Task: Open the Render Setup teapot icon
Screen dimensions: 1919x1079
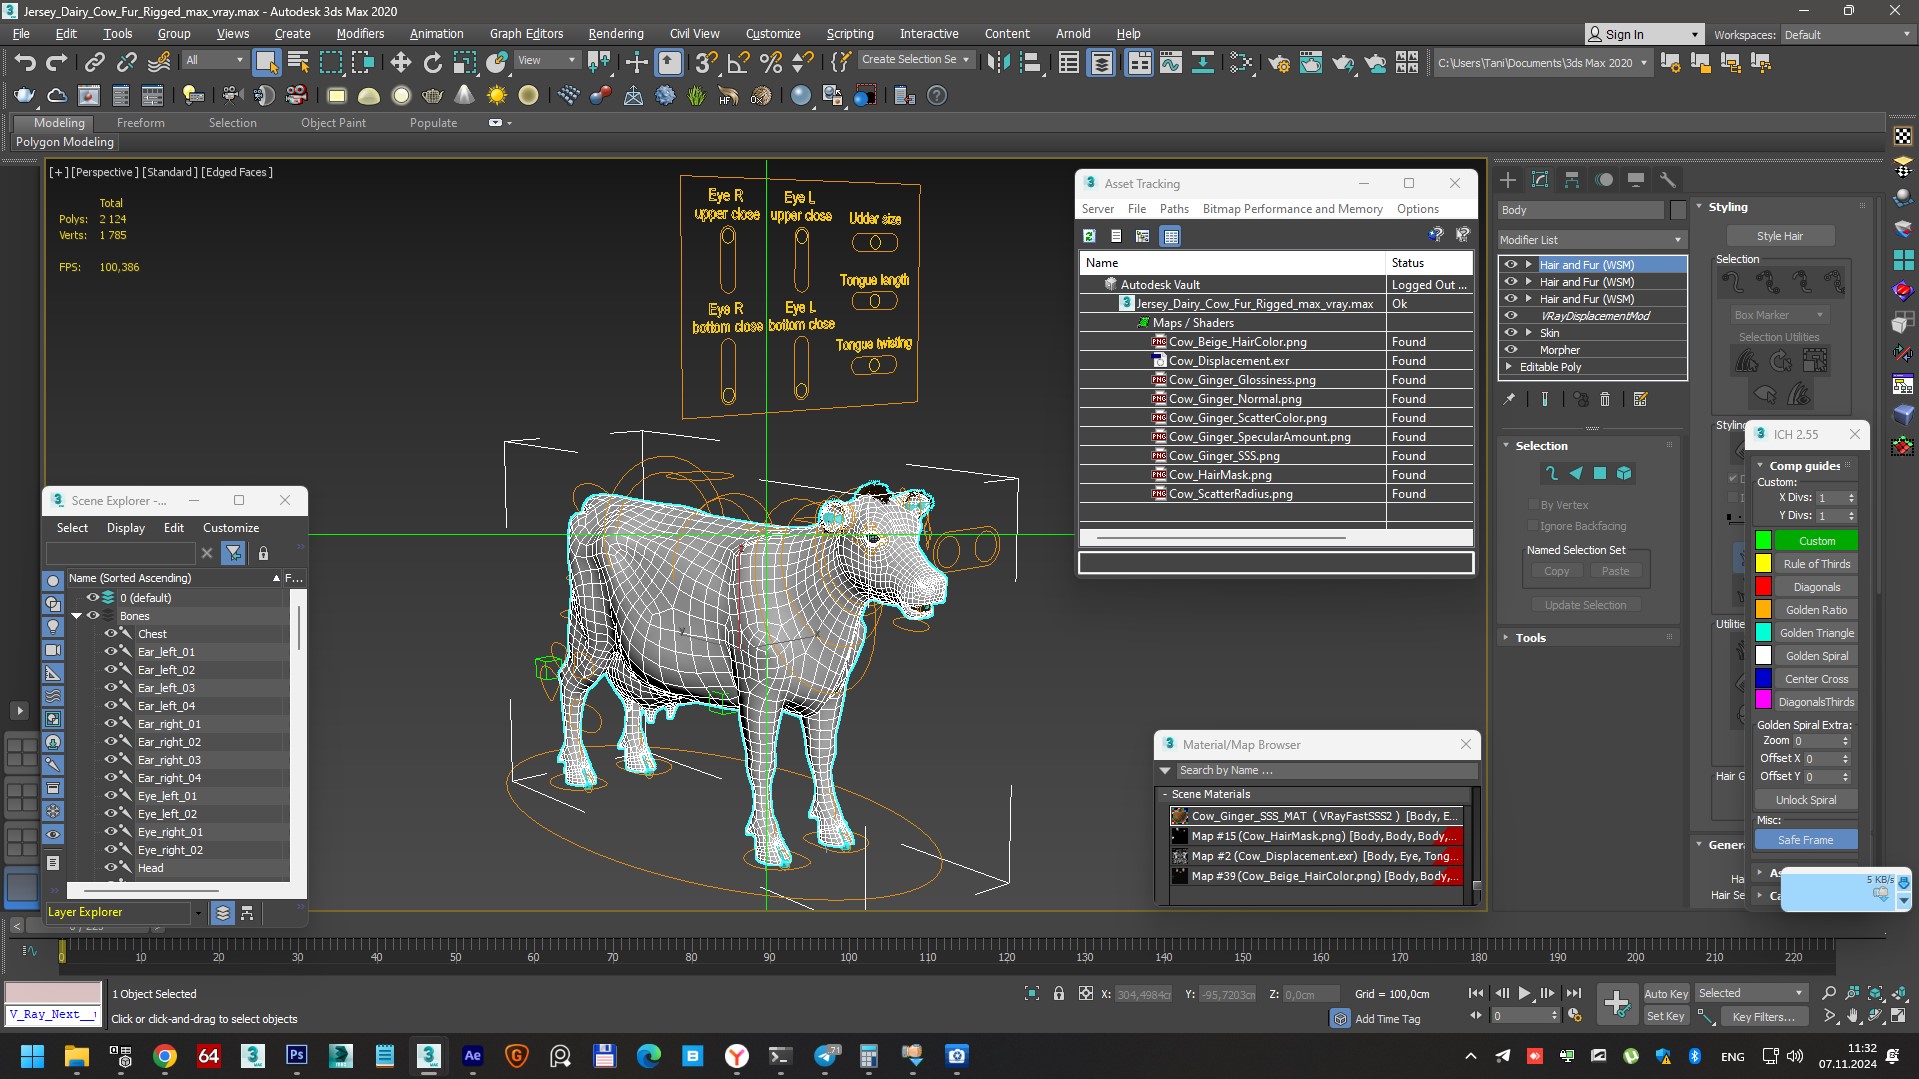Action: click(1278, 63)
